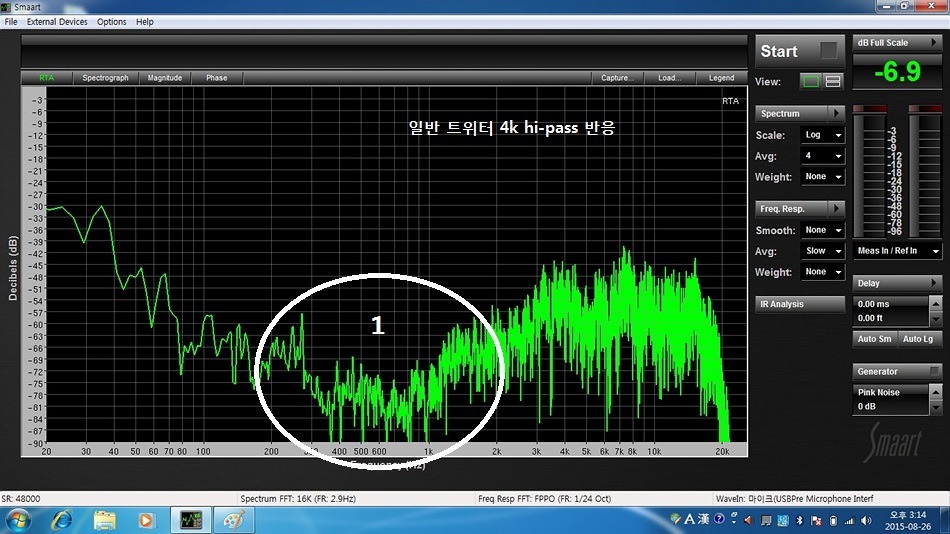This screenshot has height=534, width=950.
Task: Toggle the signal Generator on
Action: (935, 371)
